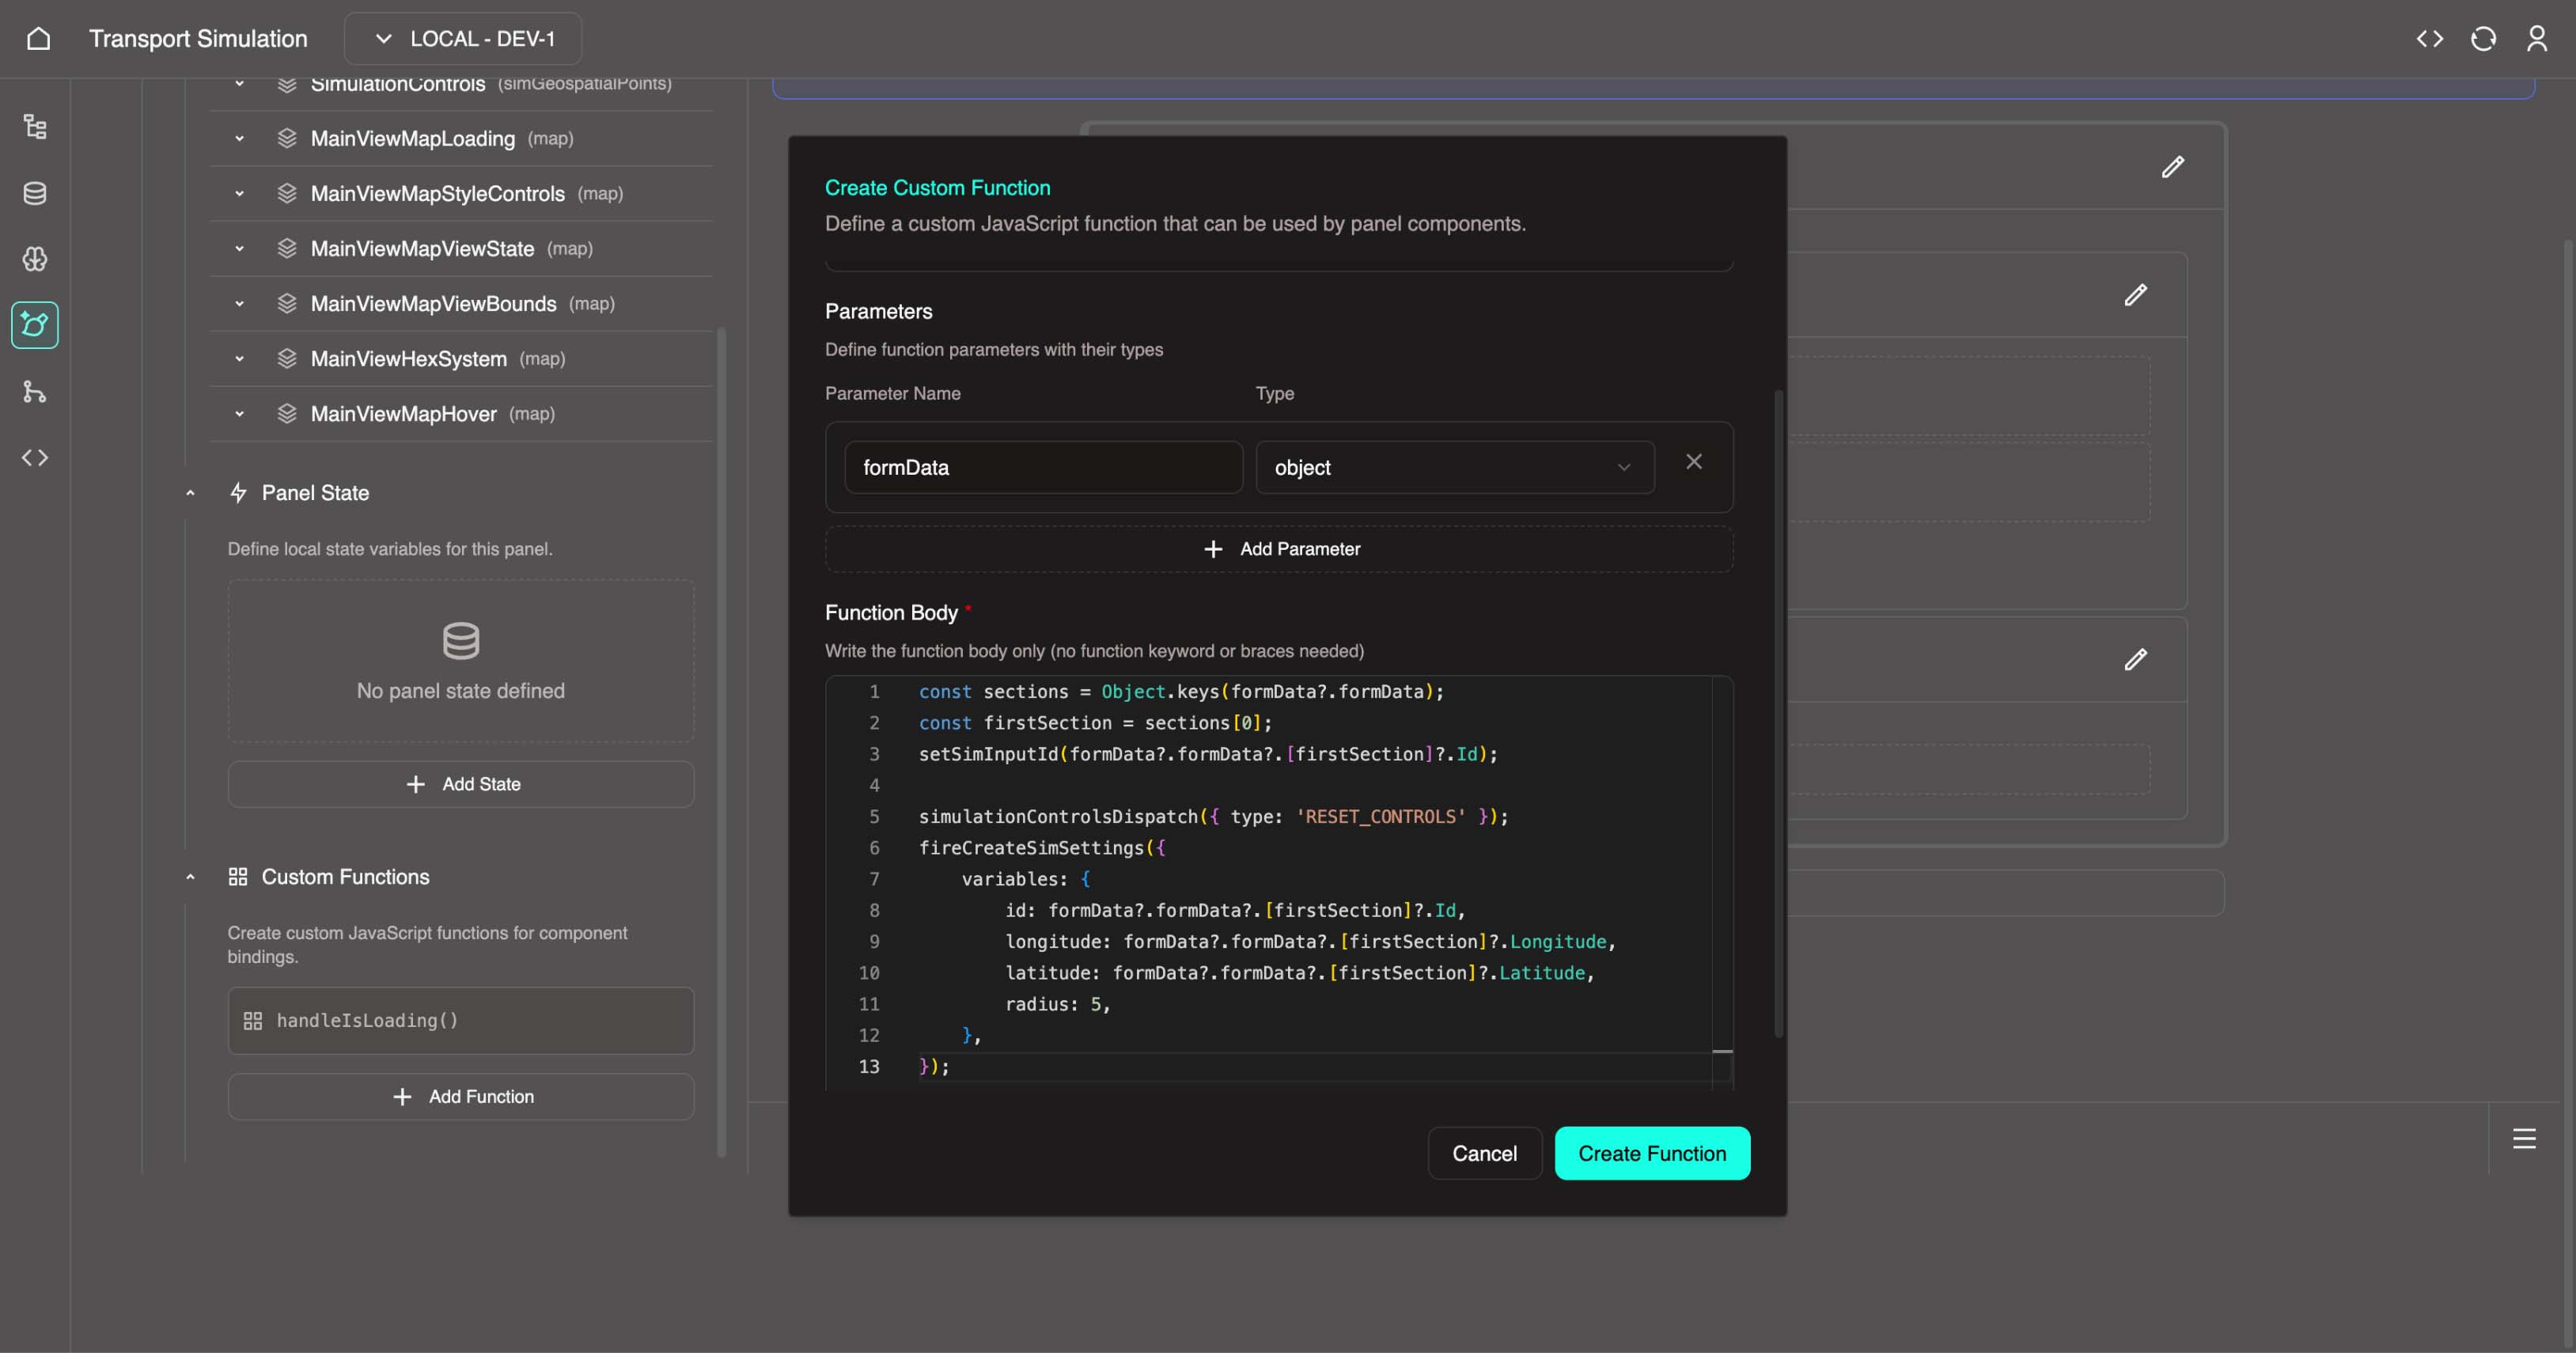2576x1353 pixels.
Task: Click the 'Function Body' label
Action: pyautogui.click(x=891, y=612)
